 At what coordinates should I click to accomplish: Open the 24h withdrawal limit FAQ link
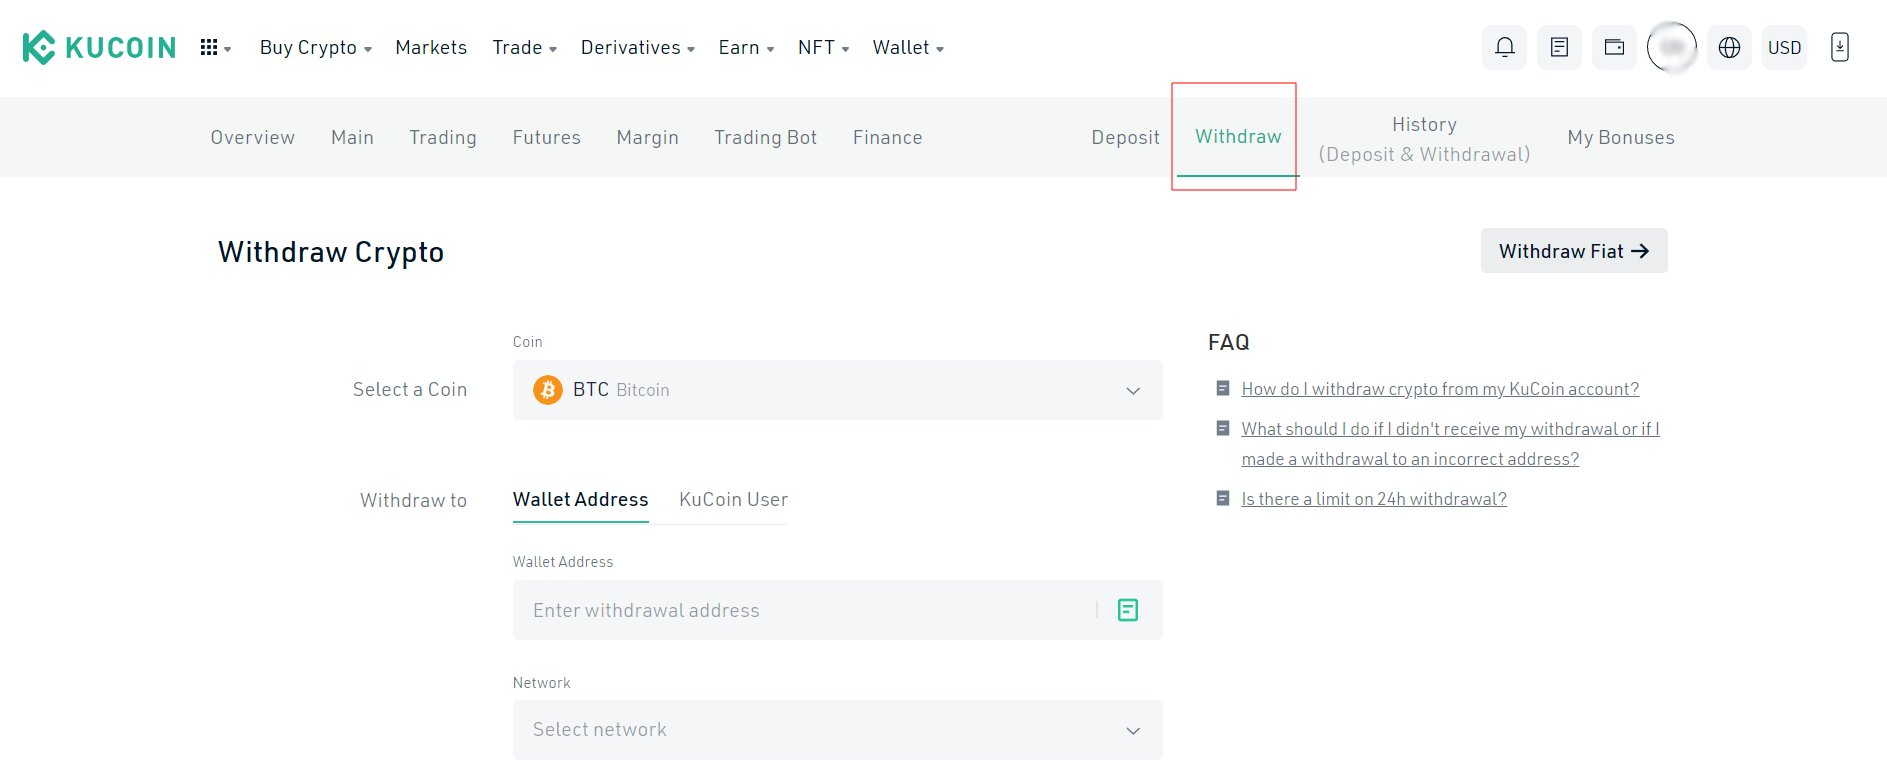click(1373, 499)
